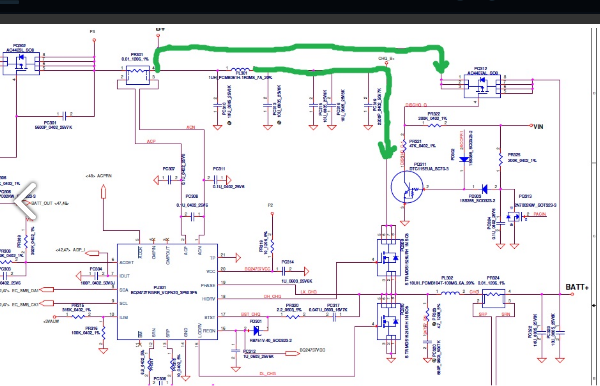Click the large charger IC block PU301
Viewport: 600px width, 386px height.
tap(167, 292)
